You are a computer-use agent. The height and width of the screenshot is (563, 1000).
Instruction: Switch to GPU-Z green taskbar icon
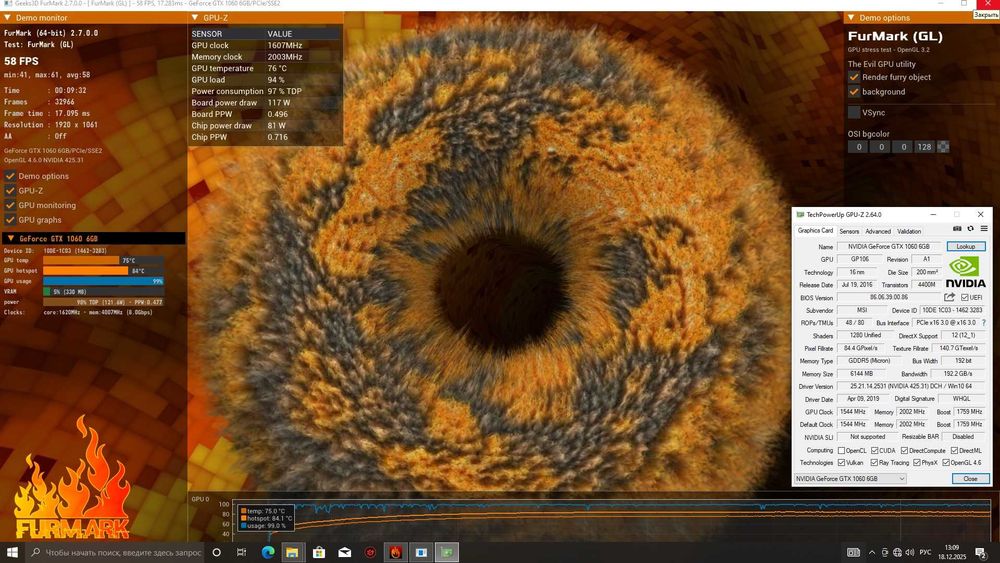pyautogui.click(x=446, y=552)
